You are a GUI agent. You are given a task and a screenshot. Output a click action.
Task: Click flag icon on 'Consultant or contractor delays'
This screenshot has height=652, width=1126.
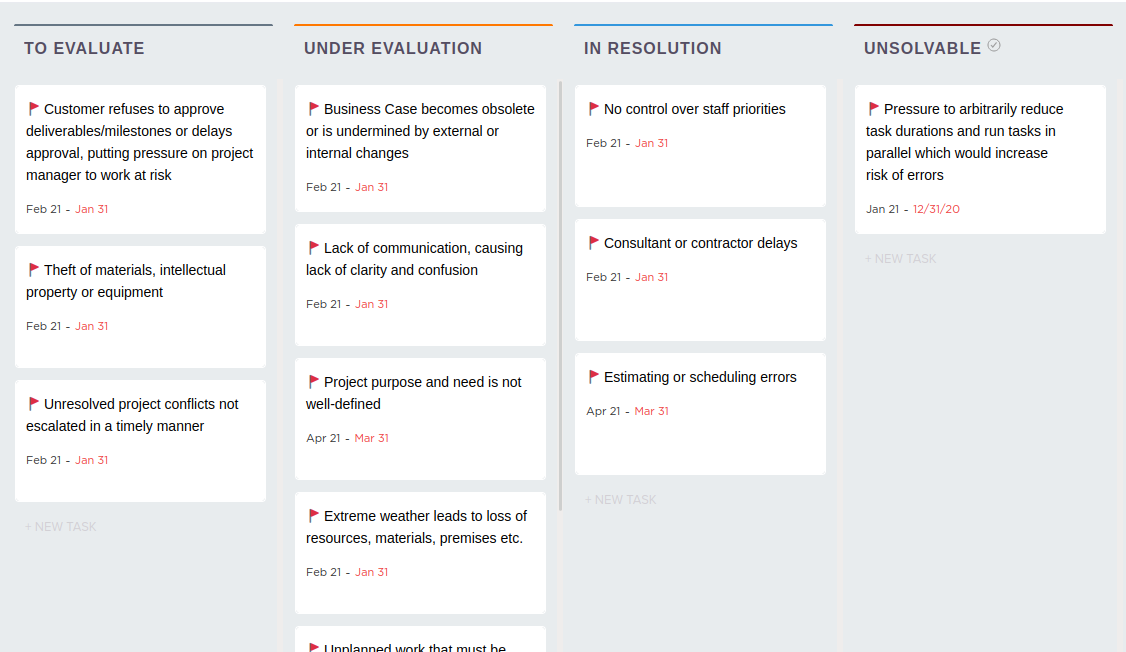point(594,243)
